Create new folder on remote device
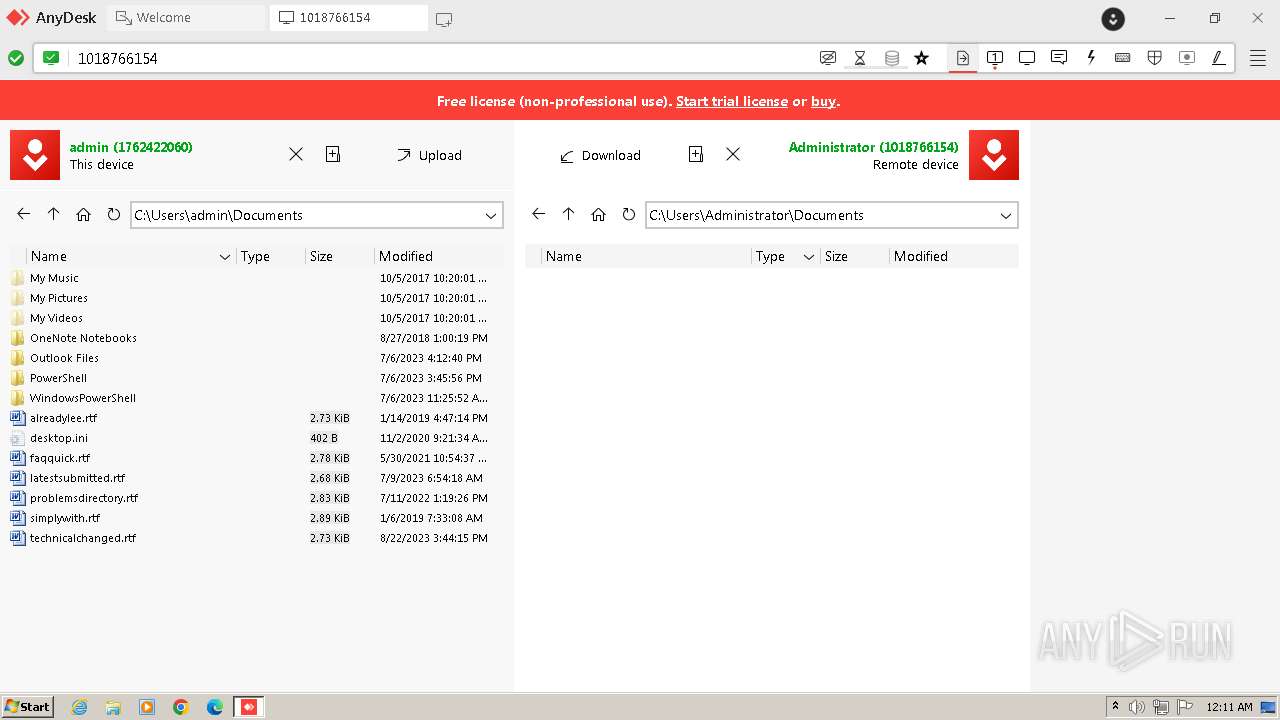This screenshot has height=720, width=1280. [x=696, y=154]
